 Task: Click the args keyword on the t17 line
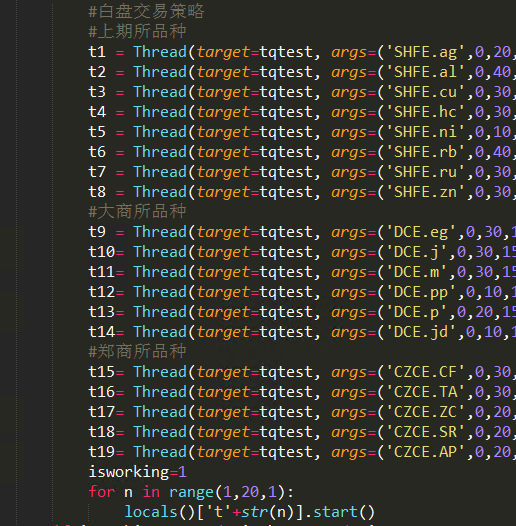pos(349,413)
